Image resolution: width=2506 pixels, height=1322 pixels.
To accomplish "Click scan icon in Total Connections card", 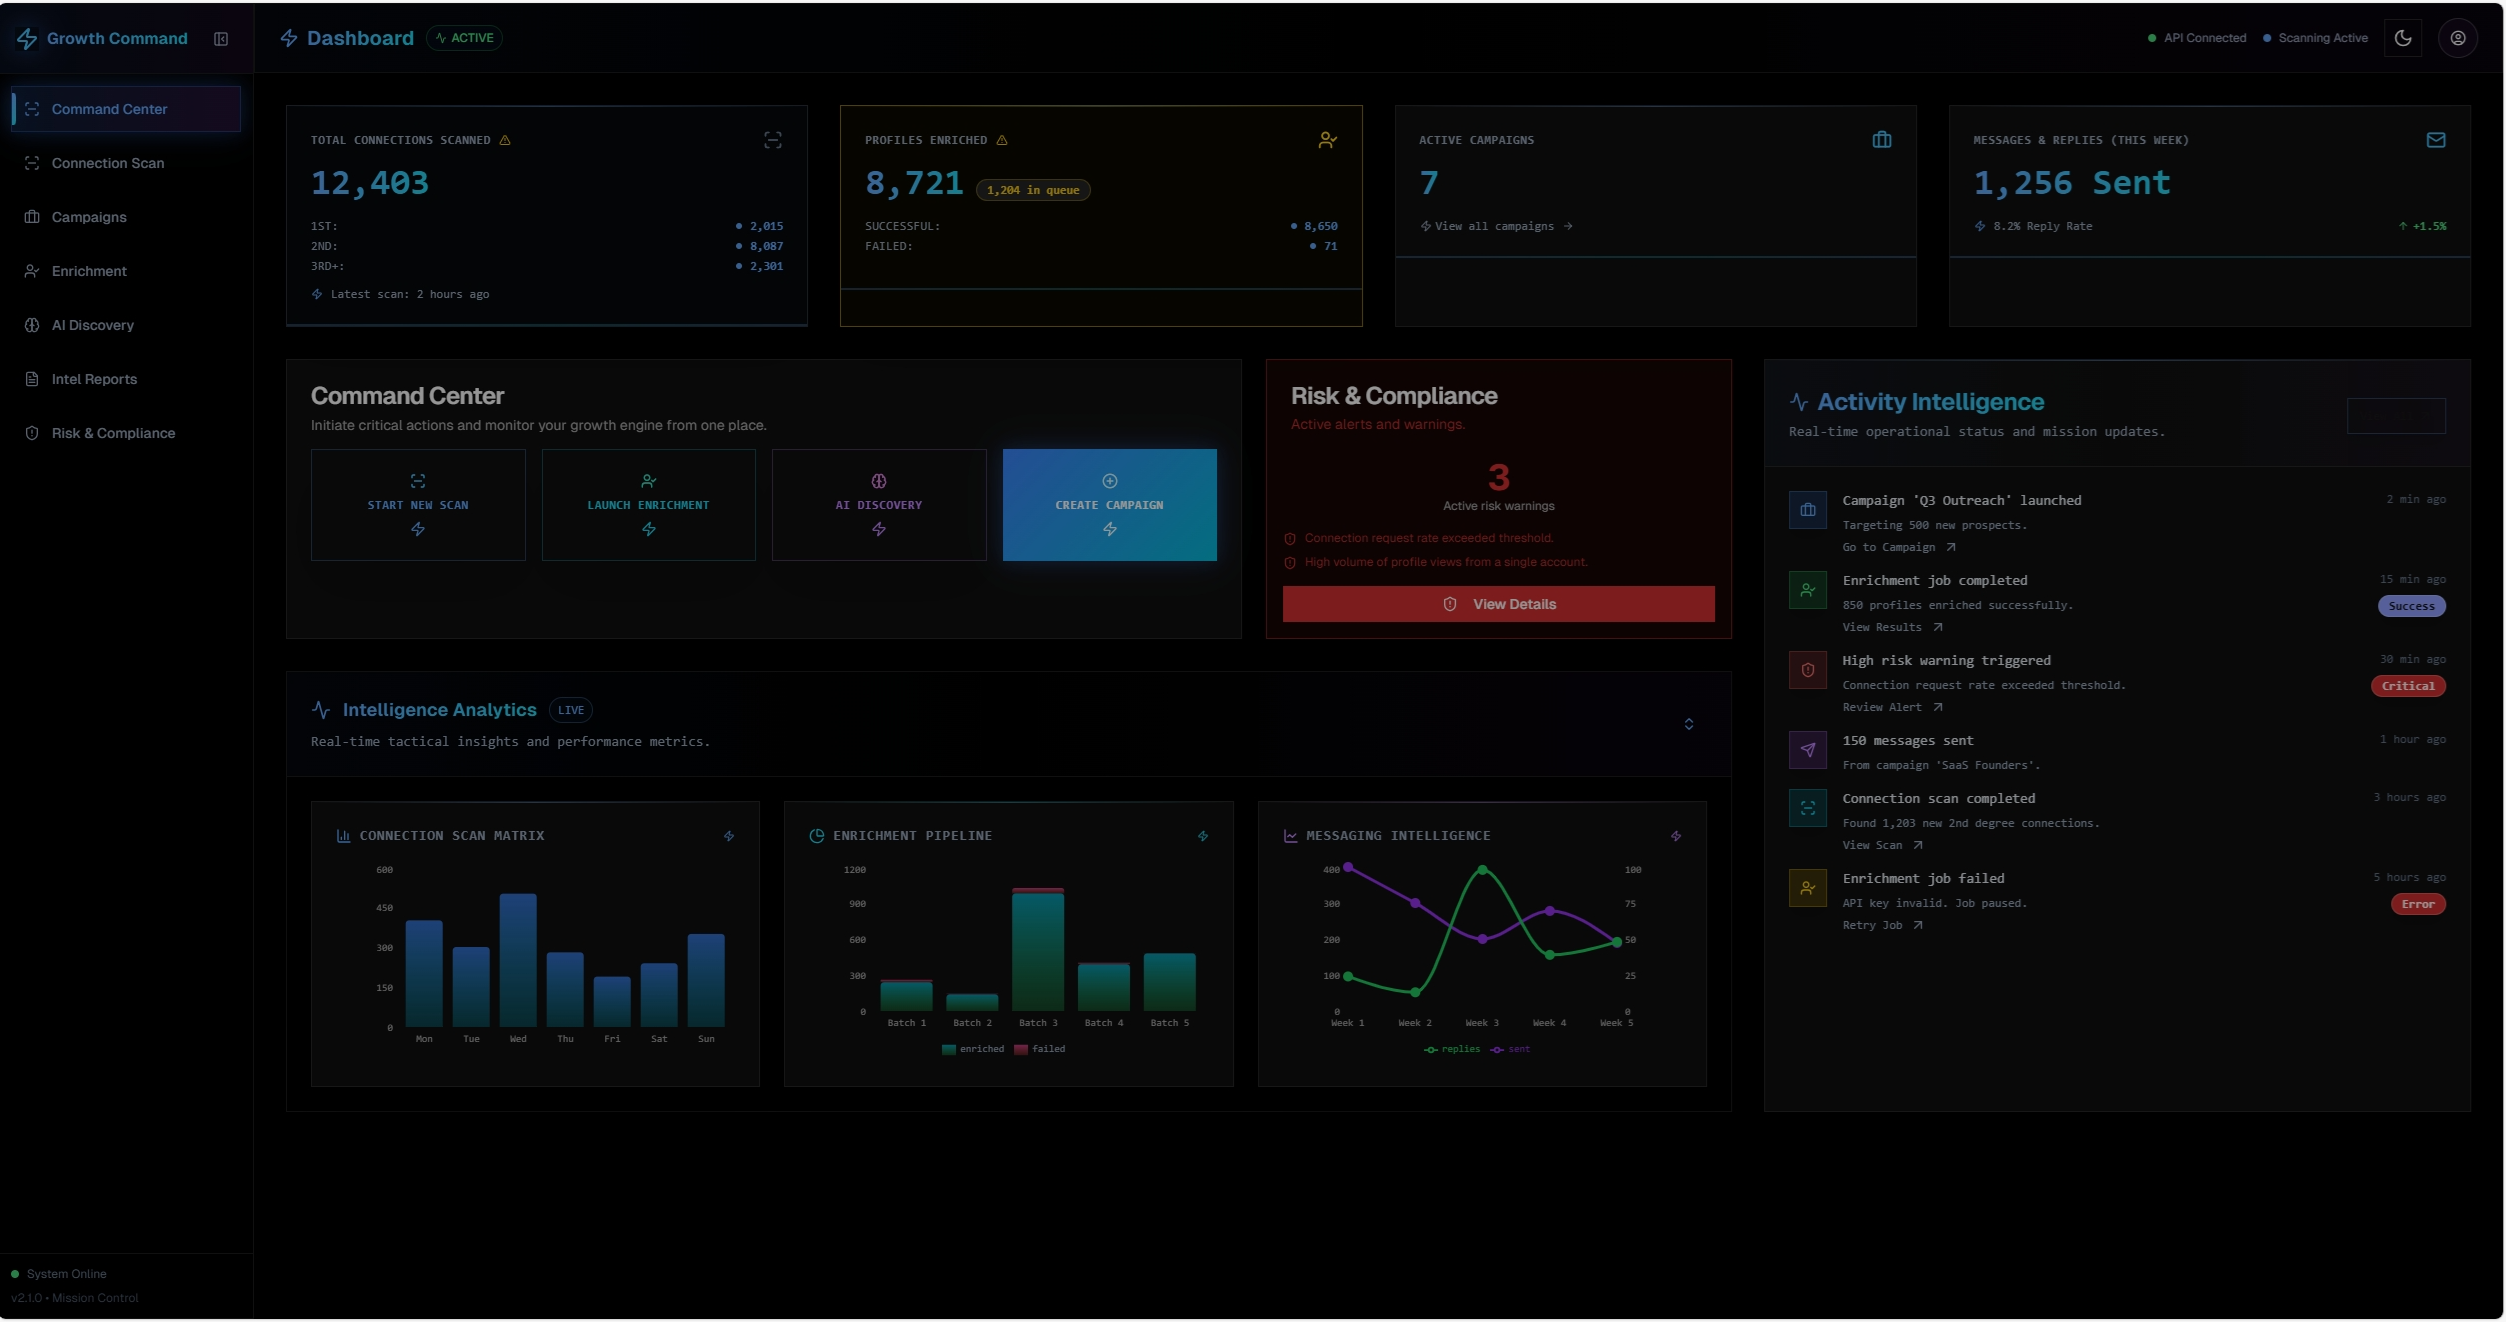I will coord(772,140).
